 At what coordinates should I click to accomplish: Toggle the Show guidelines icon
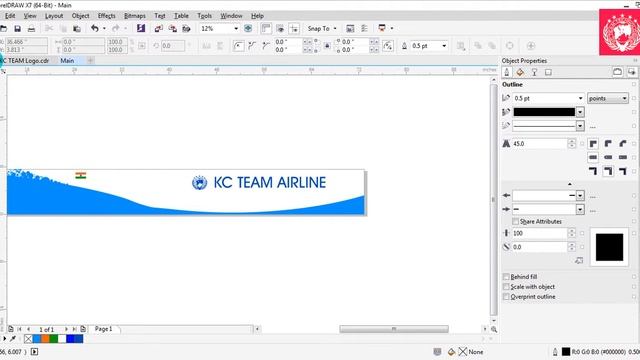point(294,28)
